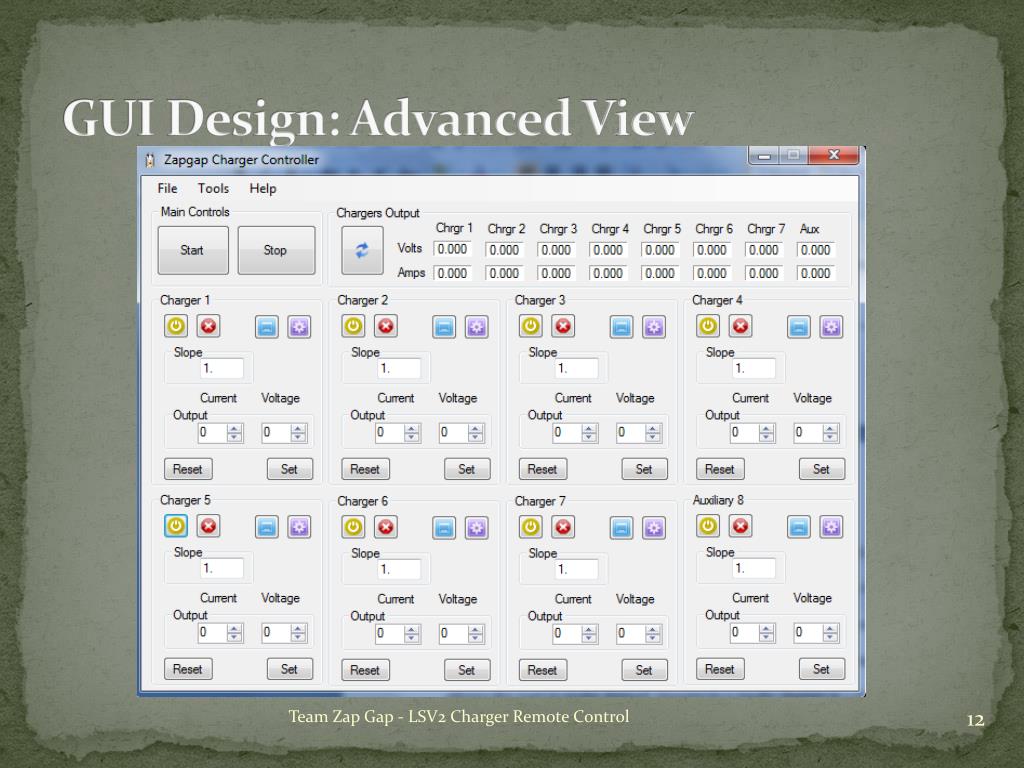Screen dimensions: 1024x768
Task: Click the blue icon in Charger 7 panel
Action: [621, 528]
